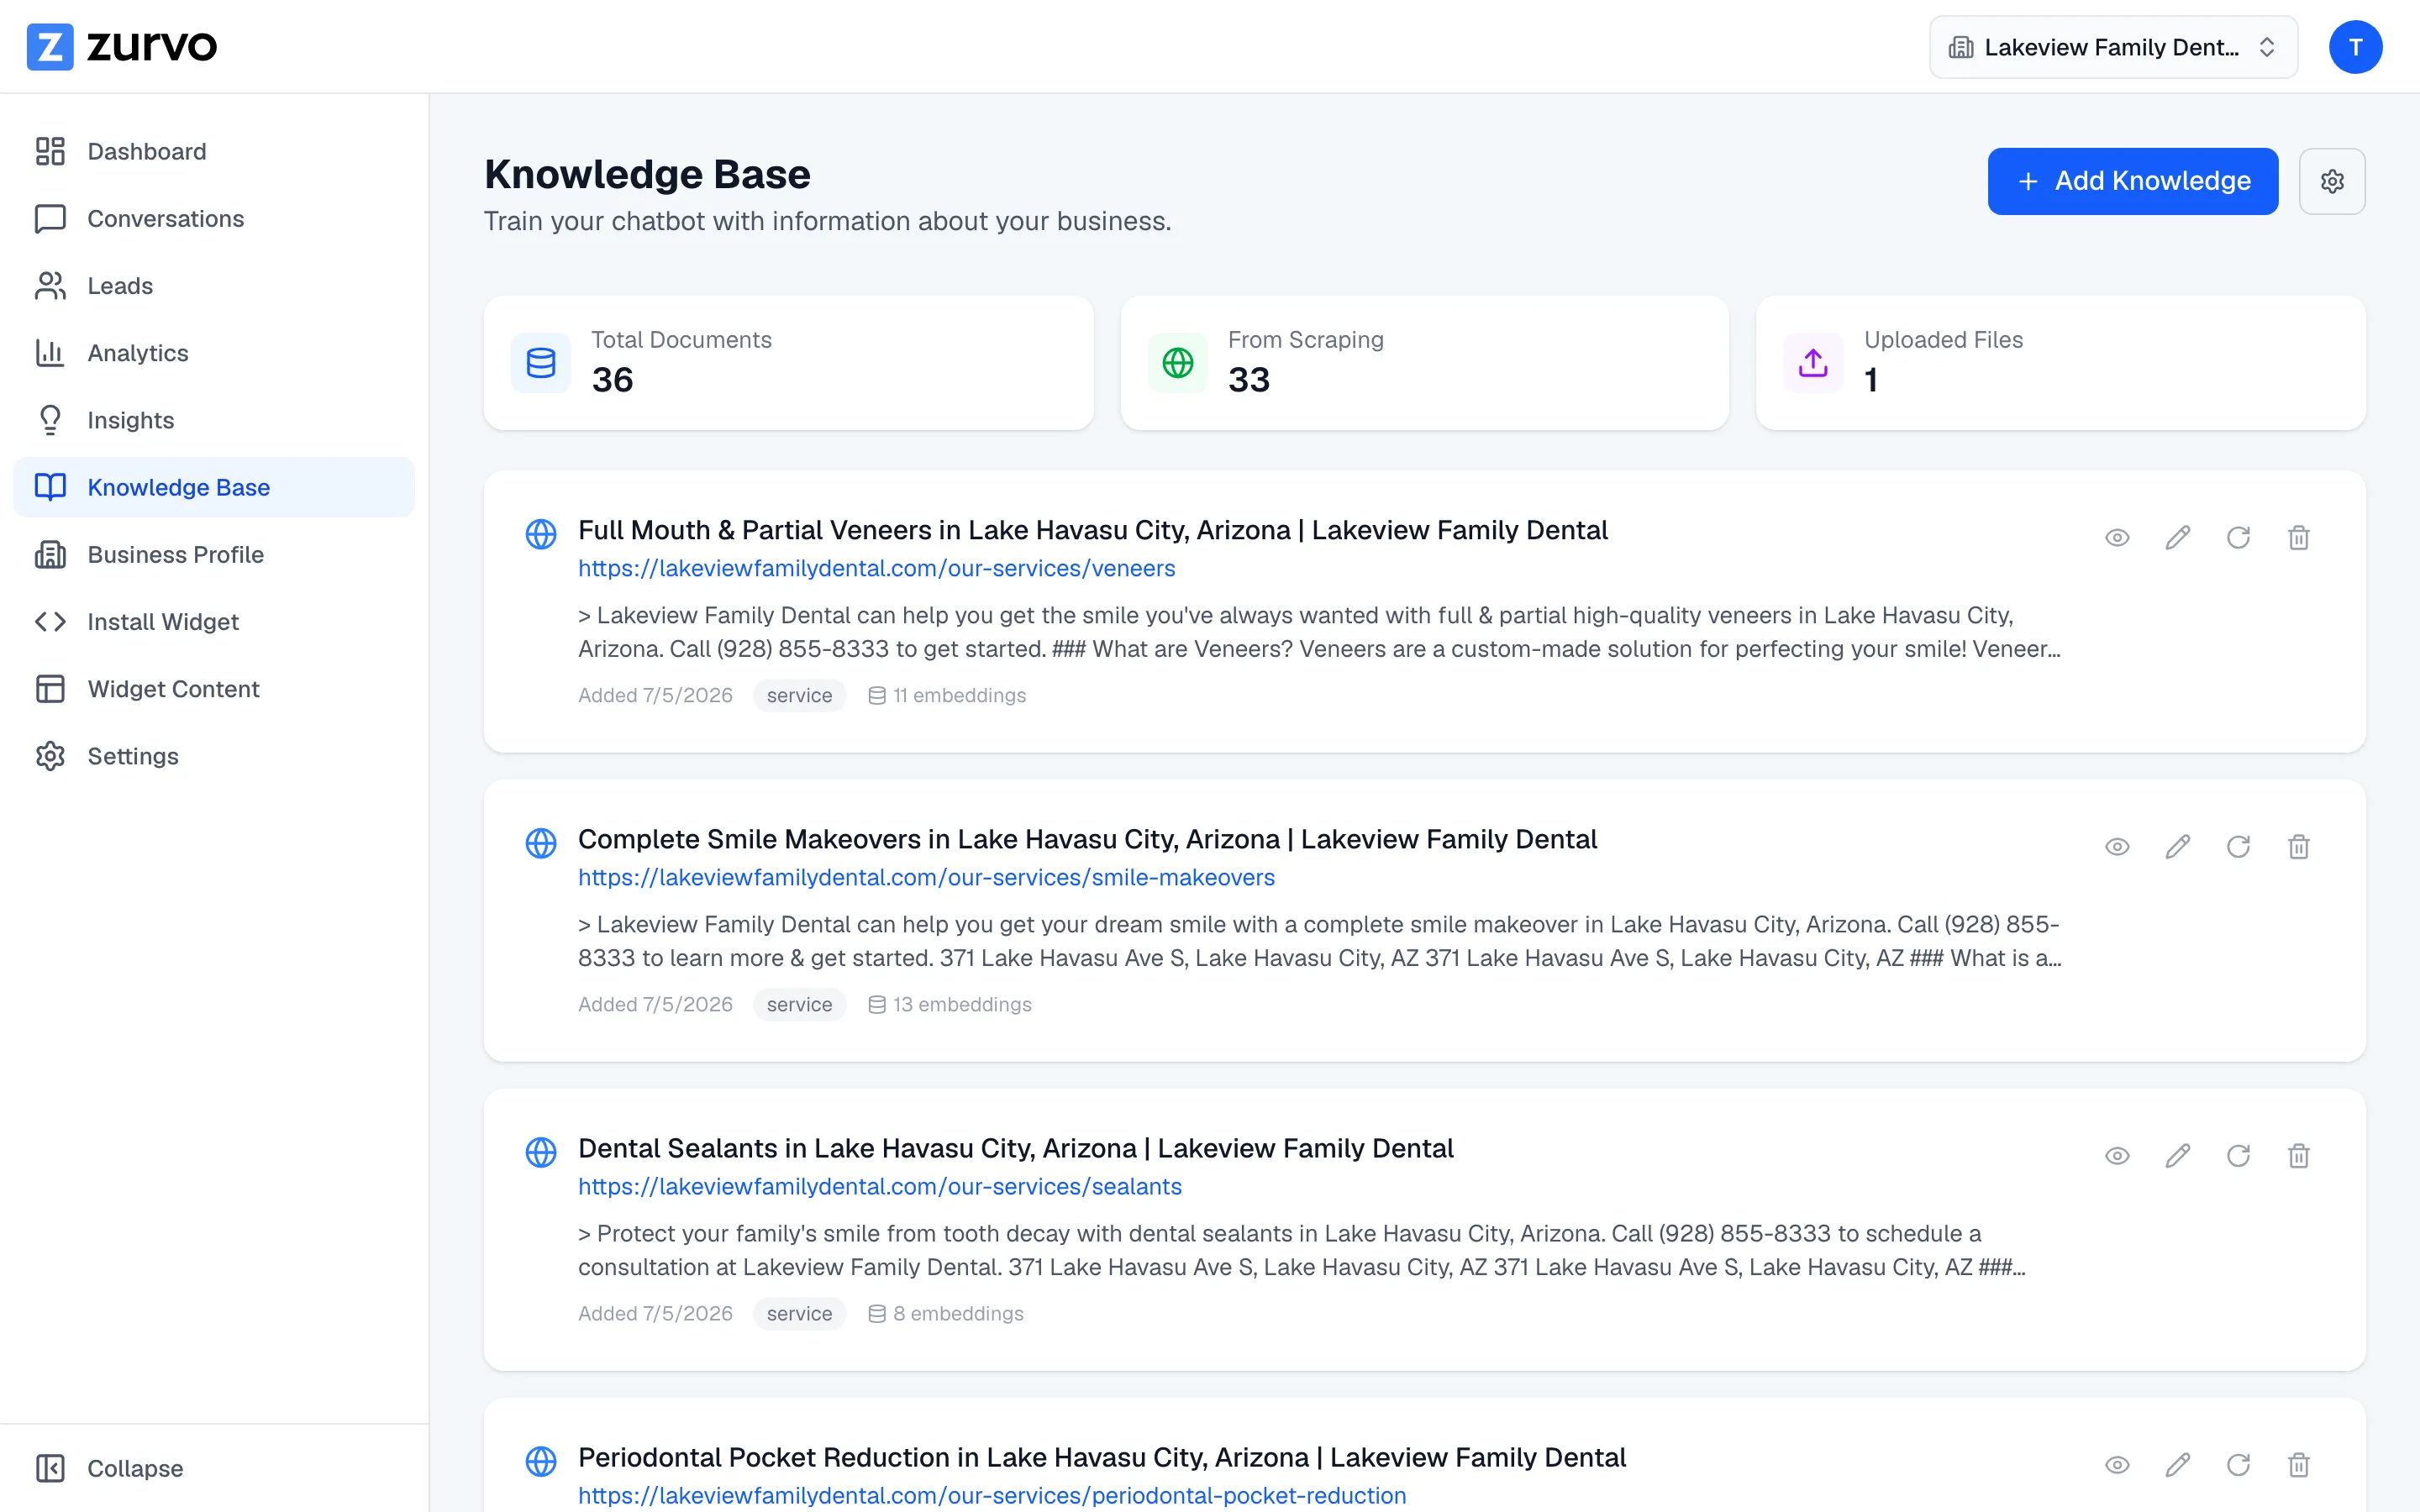The width and height of the screenshot is (2420, 1512).
Task: Click the service tag on Veneers entry
Action: pyautogui.click(x=799, y=695)
